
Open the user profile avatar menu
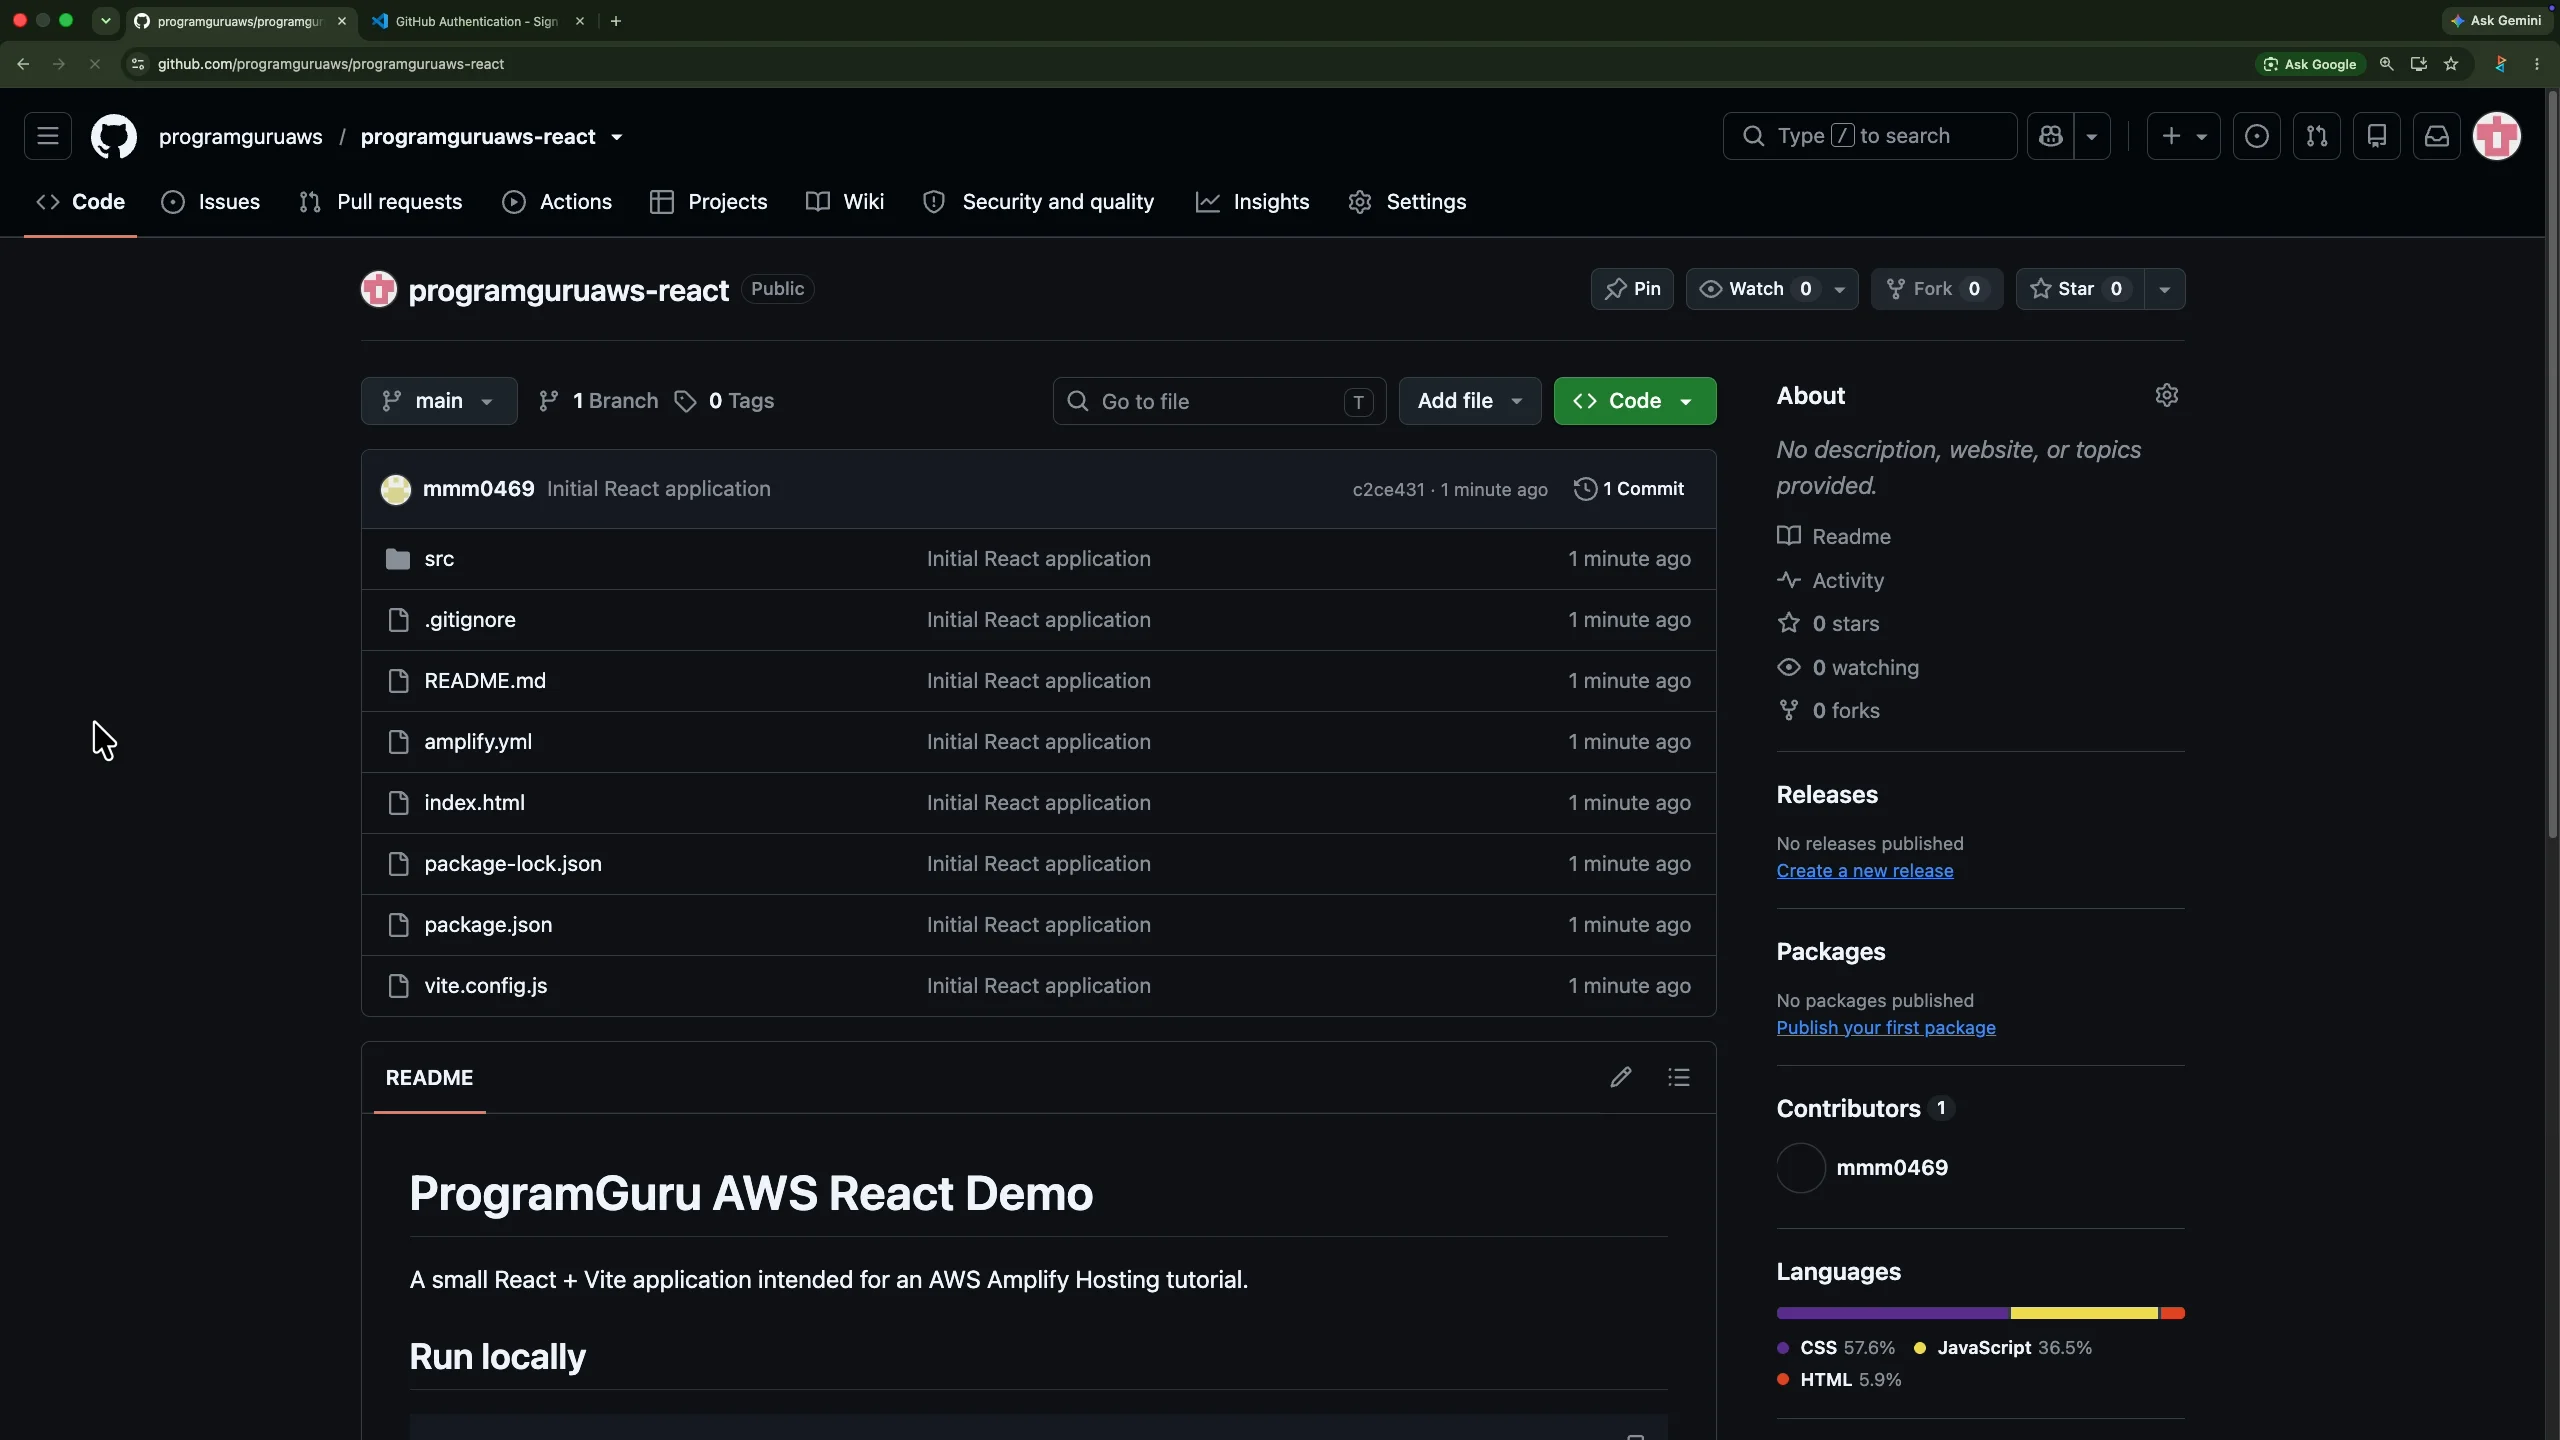coord(2497,136)
